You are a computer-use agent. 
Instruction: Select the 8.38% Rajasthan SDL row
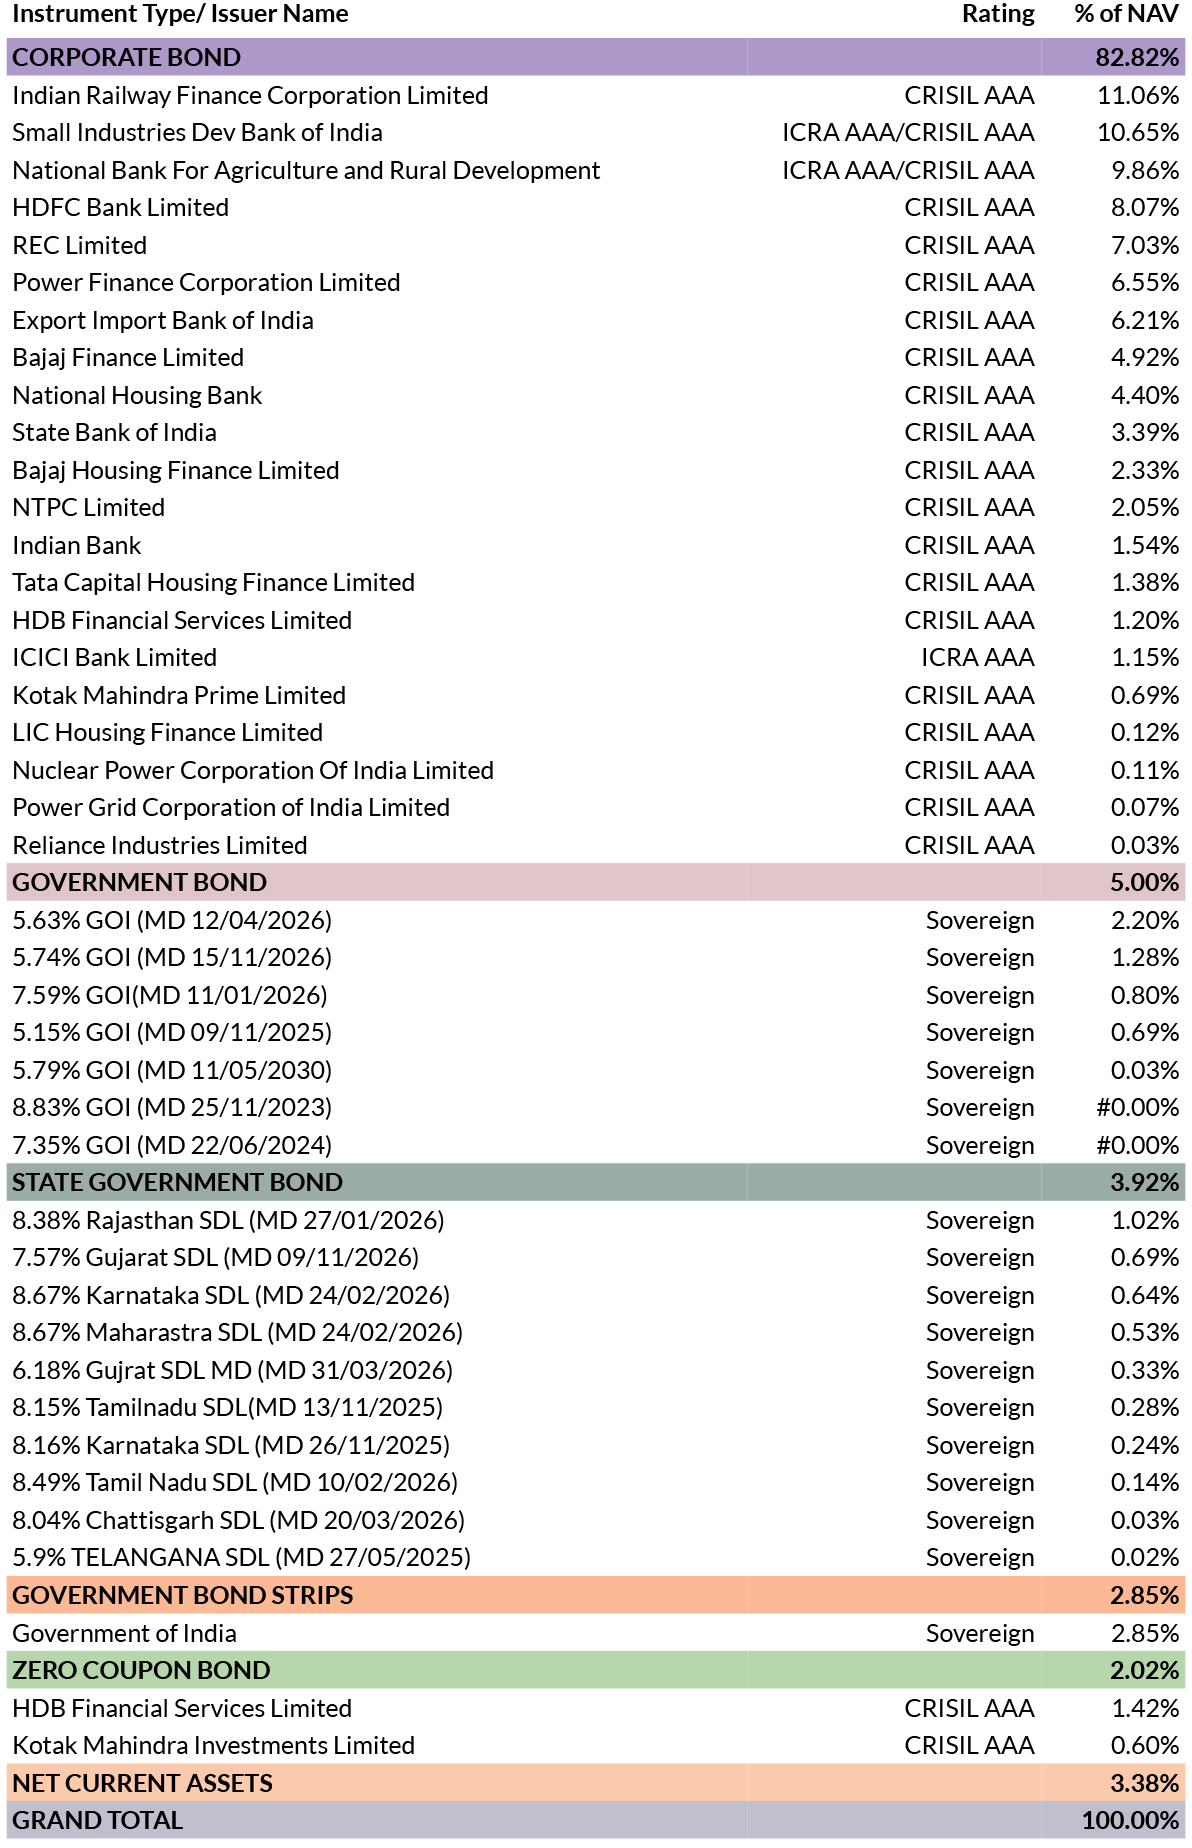click(x=228, y=1220)
